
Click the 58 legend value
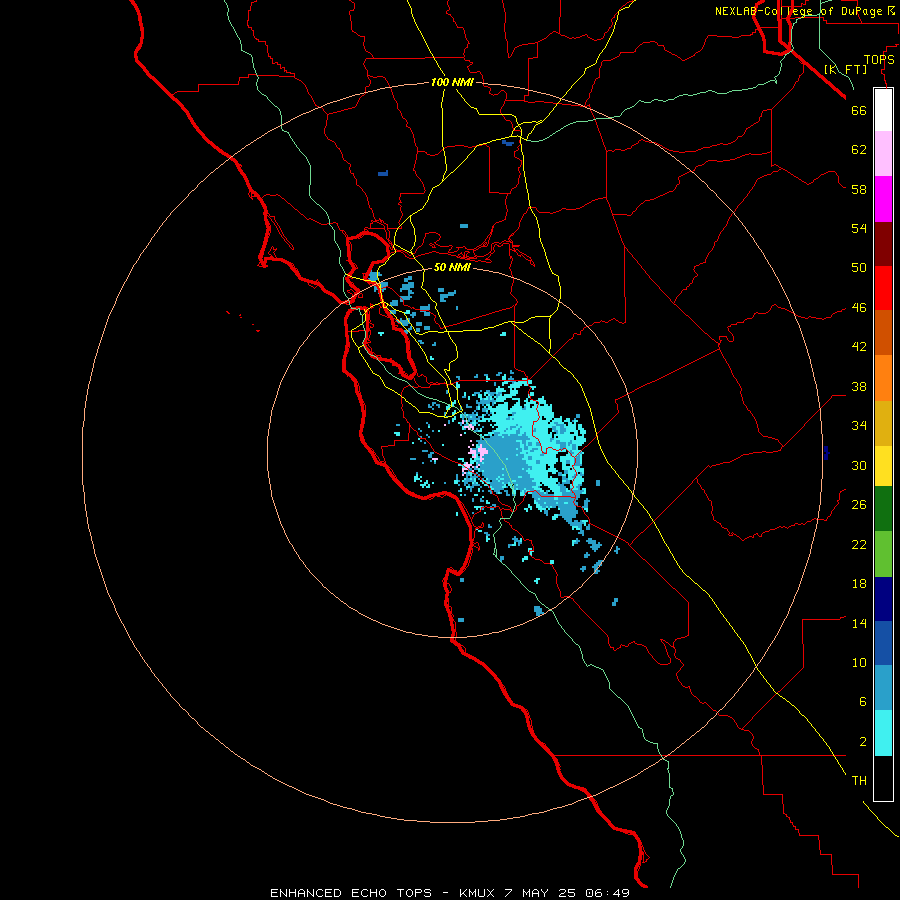859,189
